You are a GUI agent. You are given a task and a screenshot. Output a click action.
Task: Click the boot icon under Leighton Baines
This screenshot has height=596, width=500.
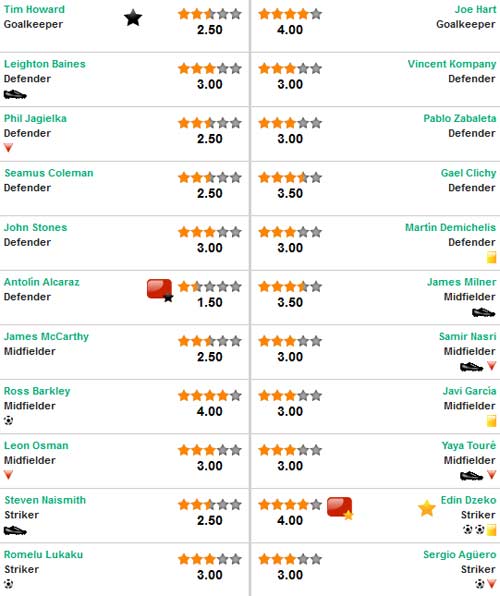pos(15,94)
